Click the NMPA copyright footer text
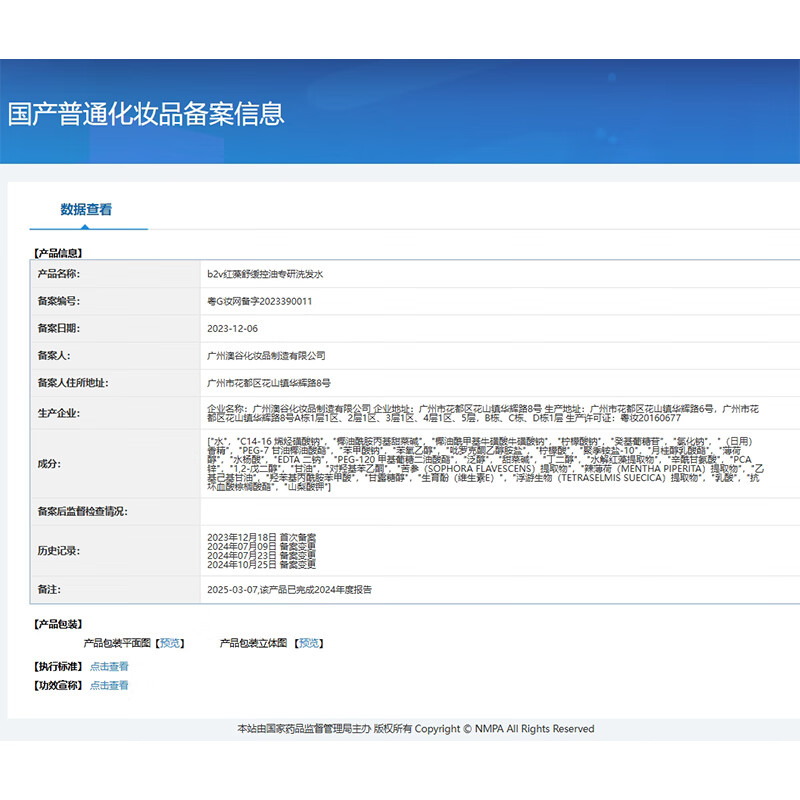800x800 pixels. [x=415, y=729]
